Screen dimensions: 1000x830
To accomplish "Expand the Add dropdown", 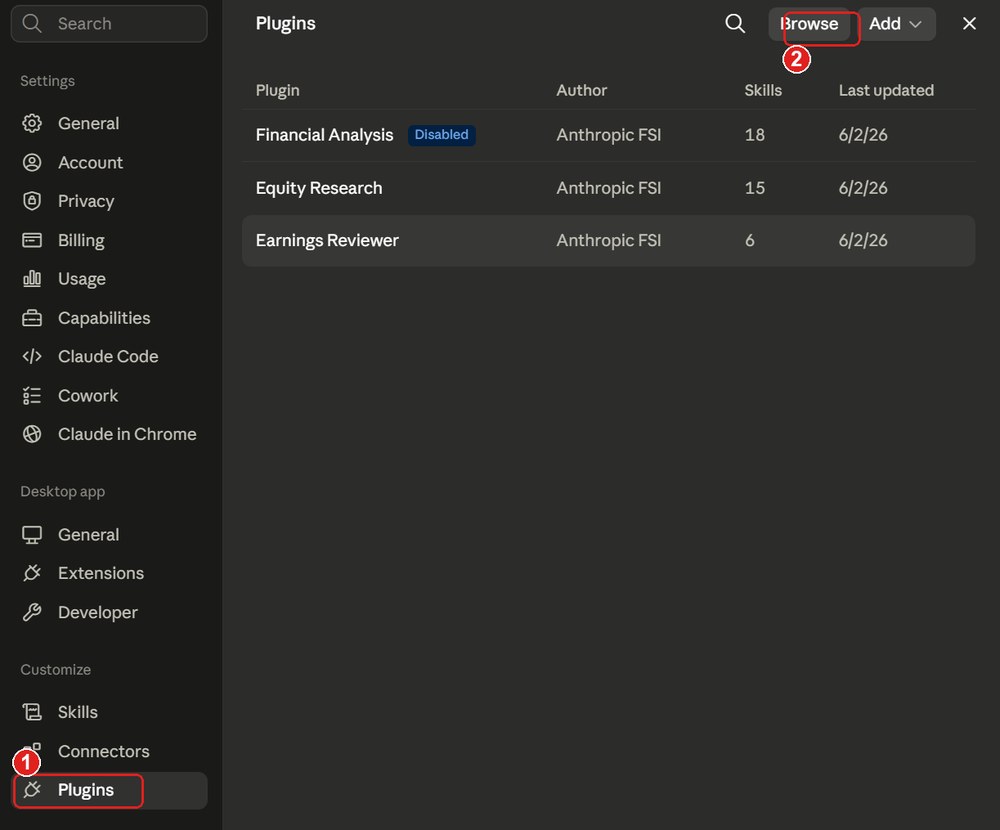I will point(896,24).
